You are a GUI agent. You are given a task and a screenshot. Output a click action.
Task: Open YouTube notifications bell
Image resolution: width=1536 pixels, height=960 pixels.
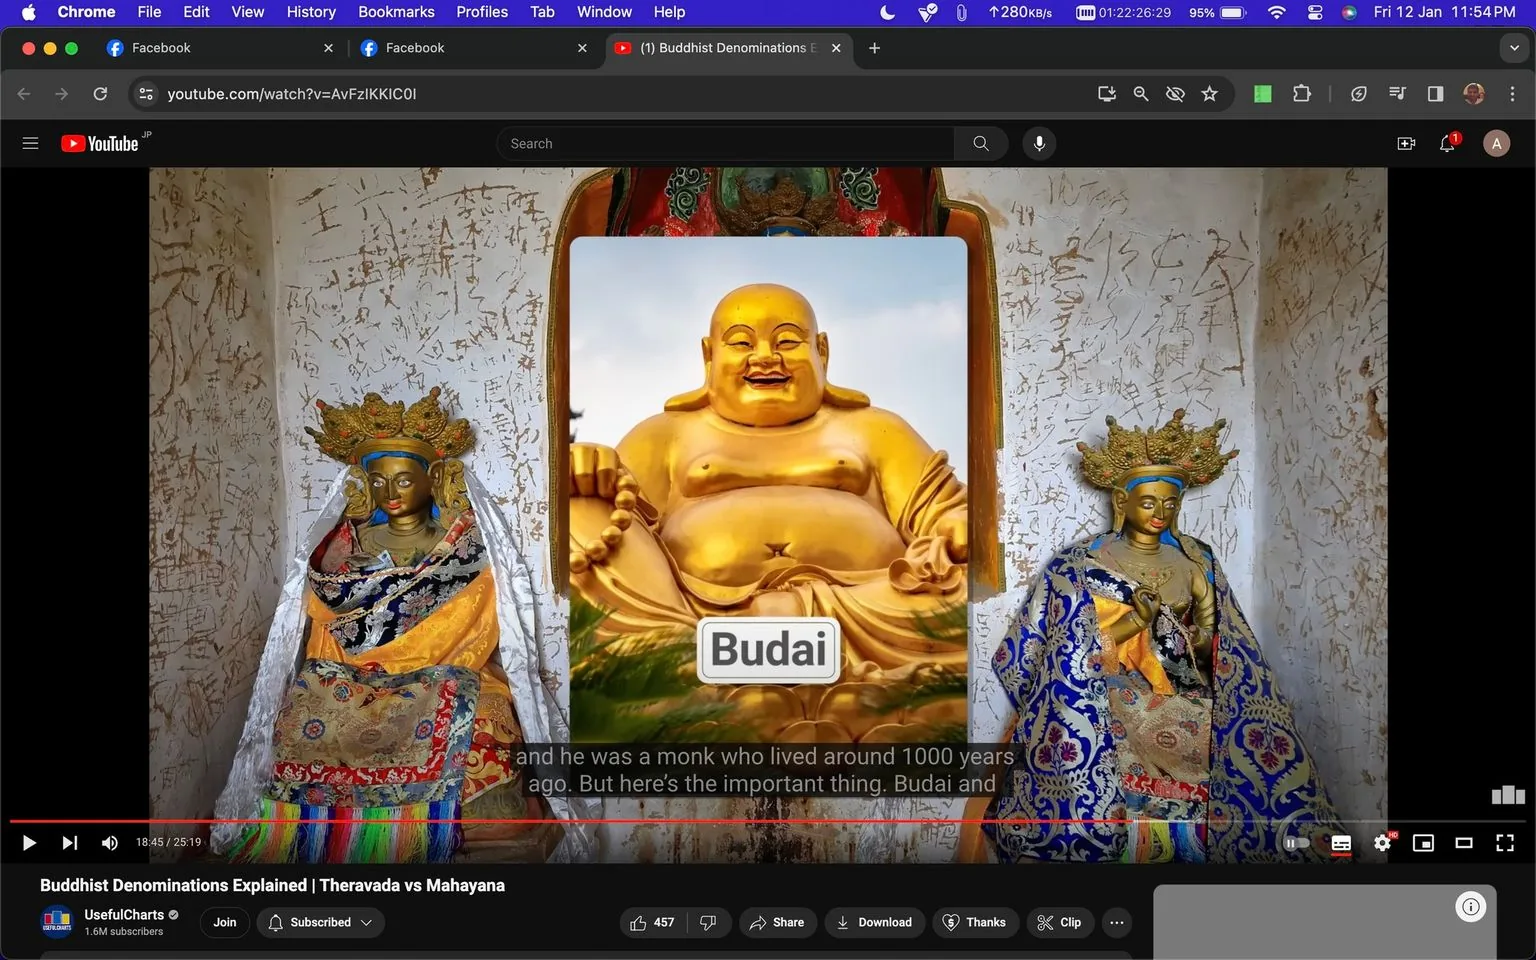pos(1445,143)
